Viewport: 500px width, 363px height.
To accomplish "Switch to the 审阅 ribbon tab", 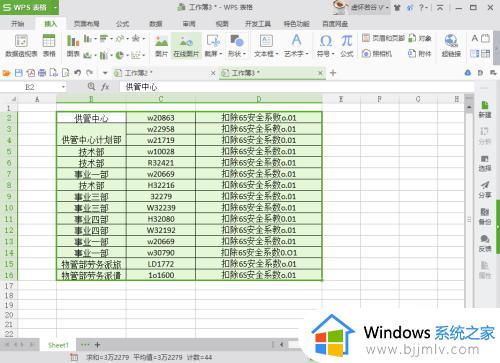I will coord(189,24).
